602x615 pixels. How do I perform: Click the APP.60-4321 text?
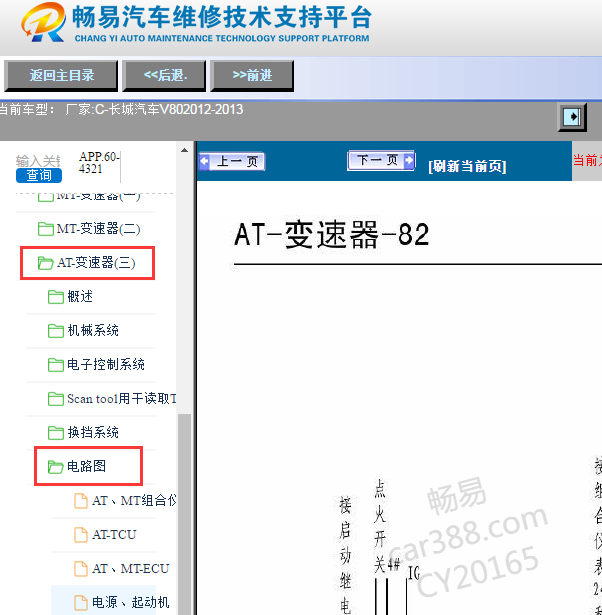[99, 163]
